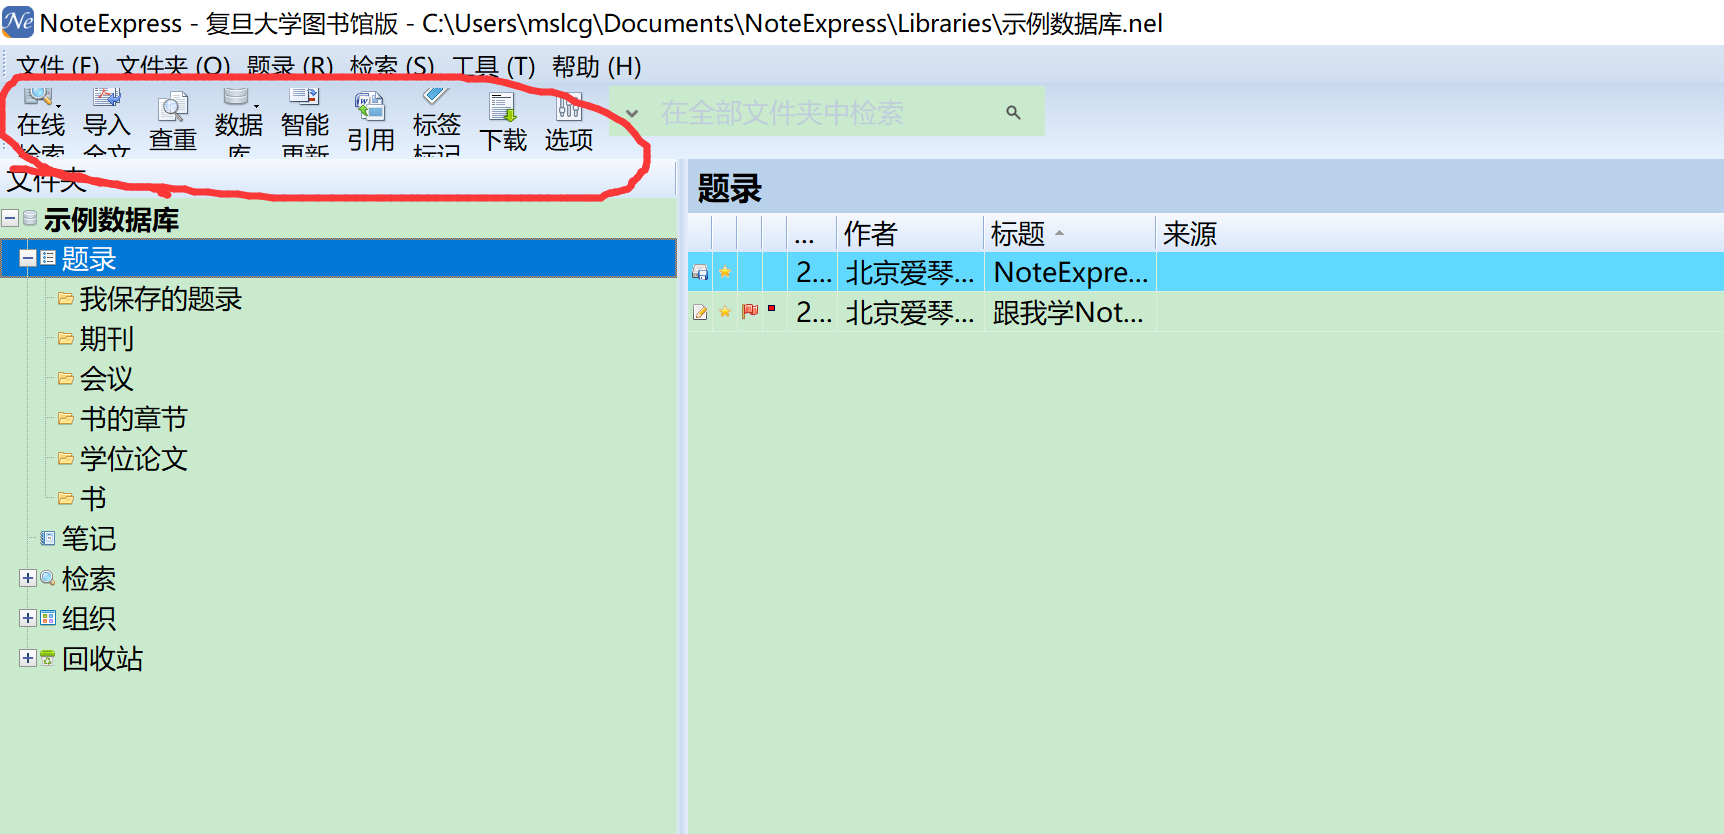Click the notebook icon beside 笔记
The height and width of the screenshot is (834, 1724).
click(x=47, y=538)
